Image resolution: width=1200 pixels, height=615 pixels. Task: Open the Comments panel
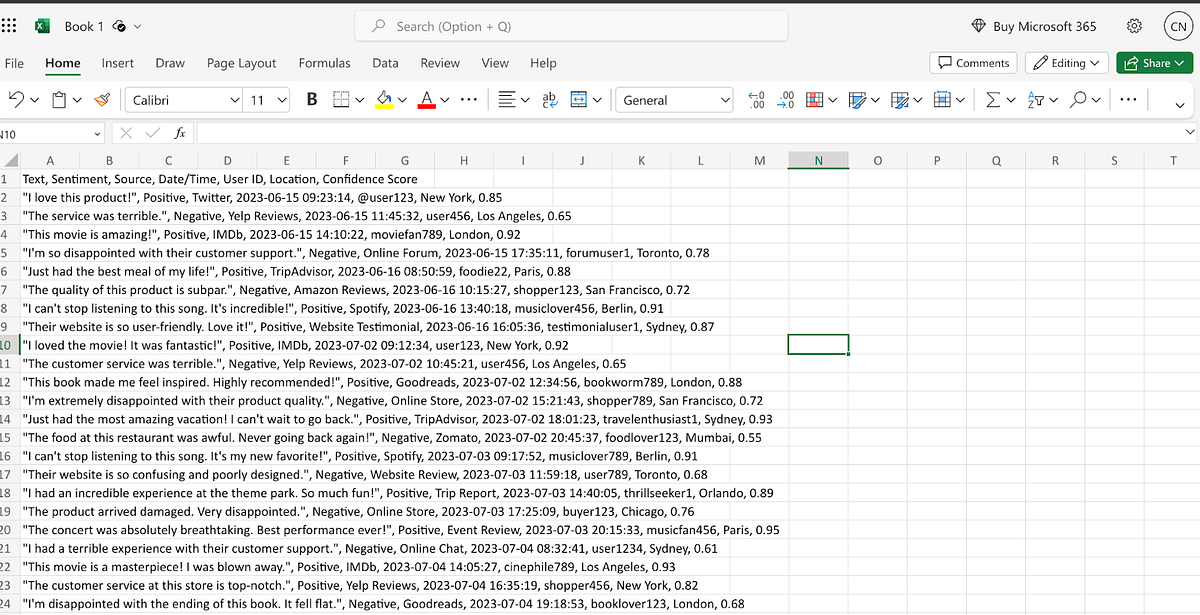tap(972, 62)
